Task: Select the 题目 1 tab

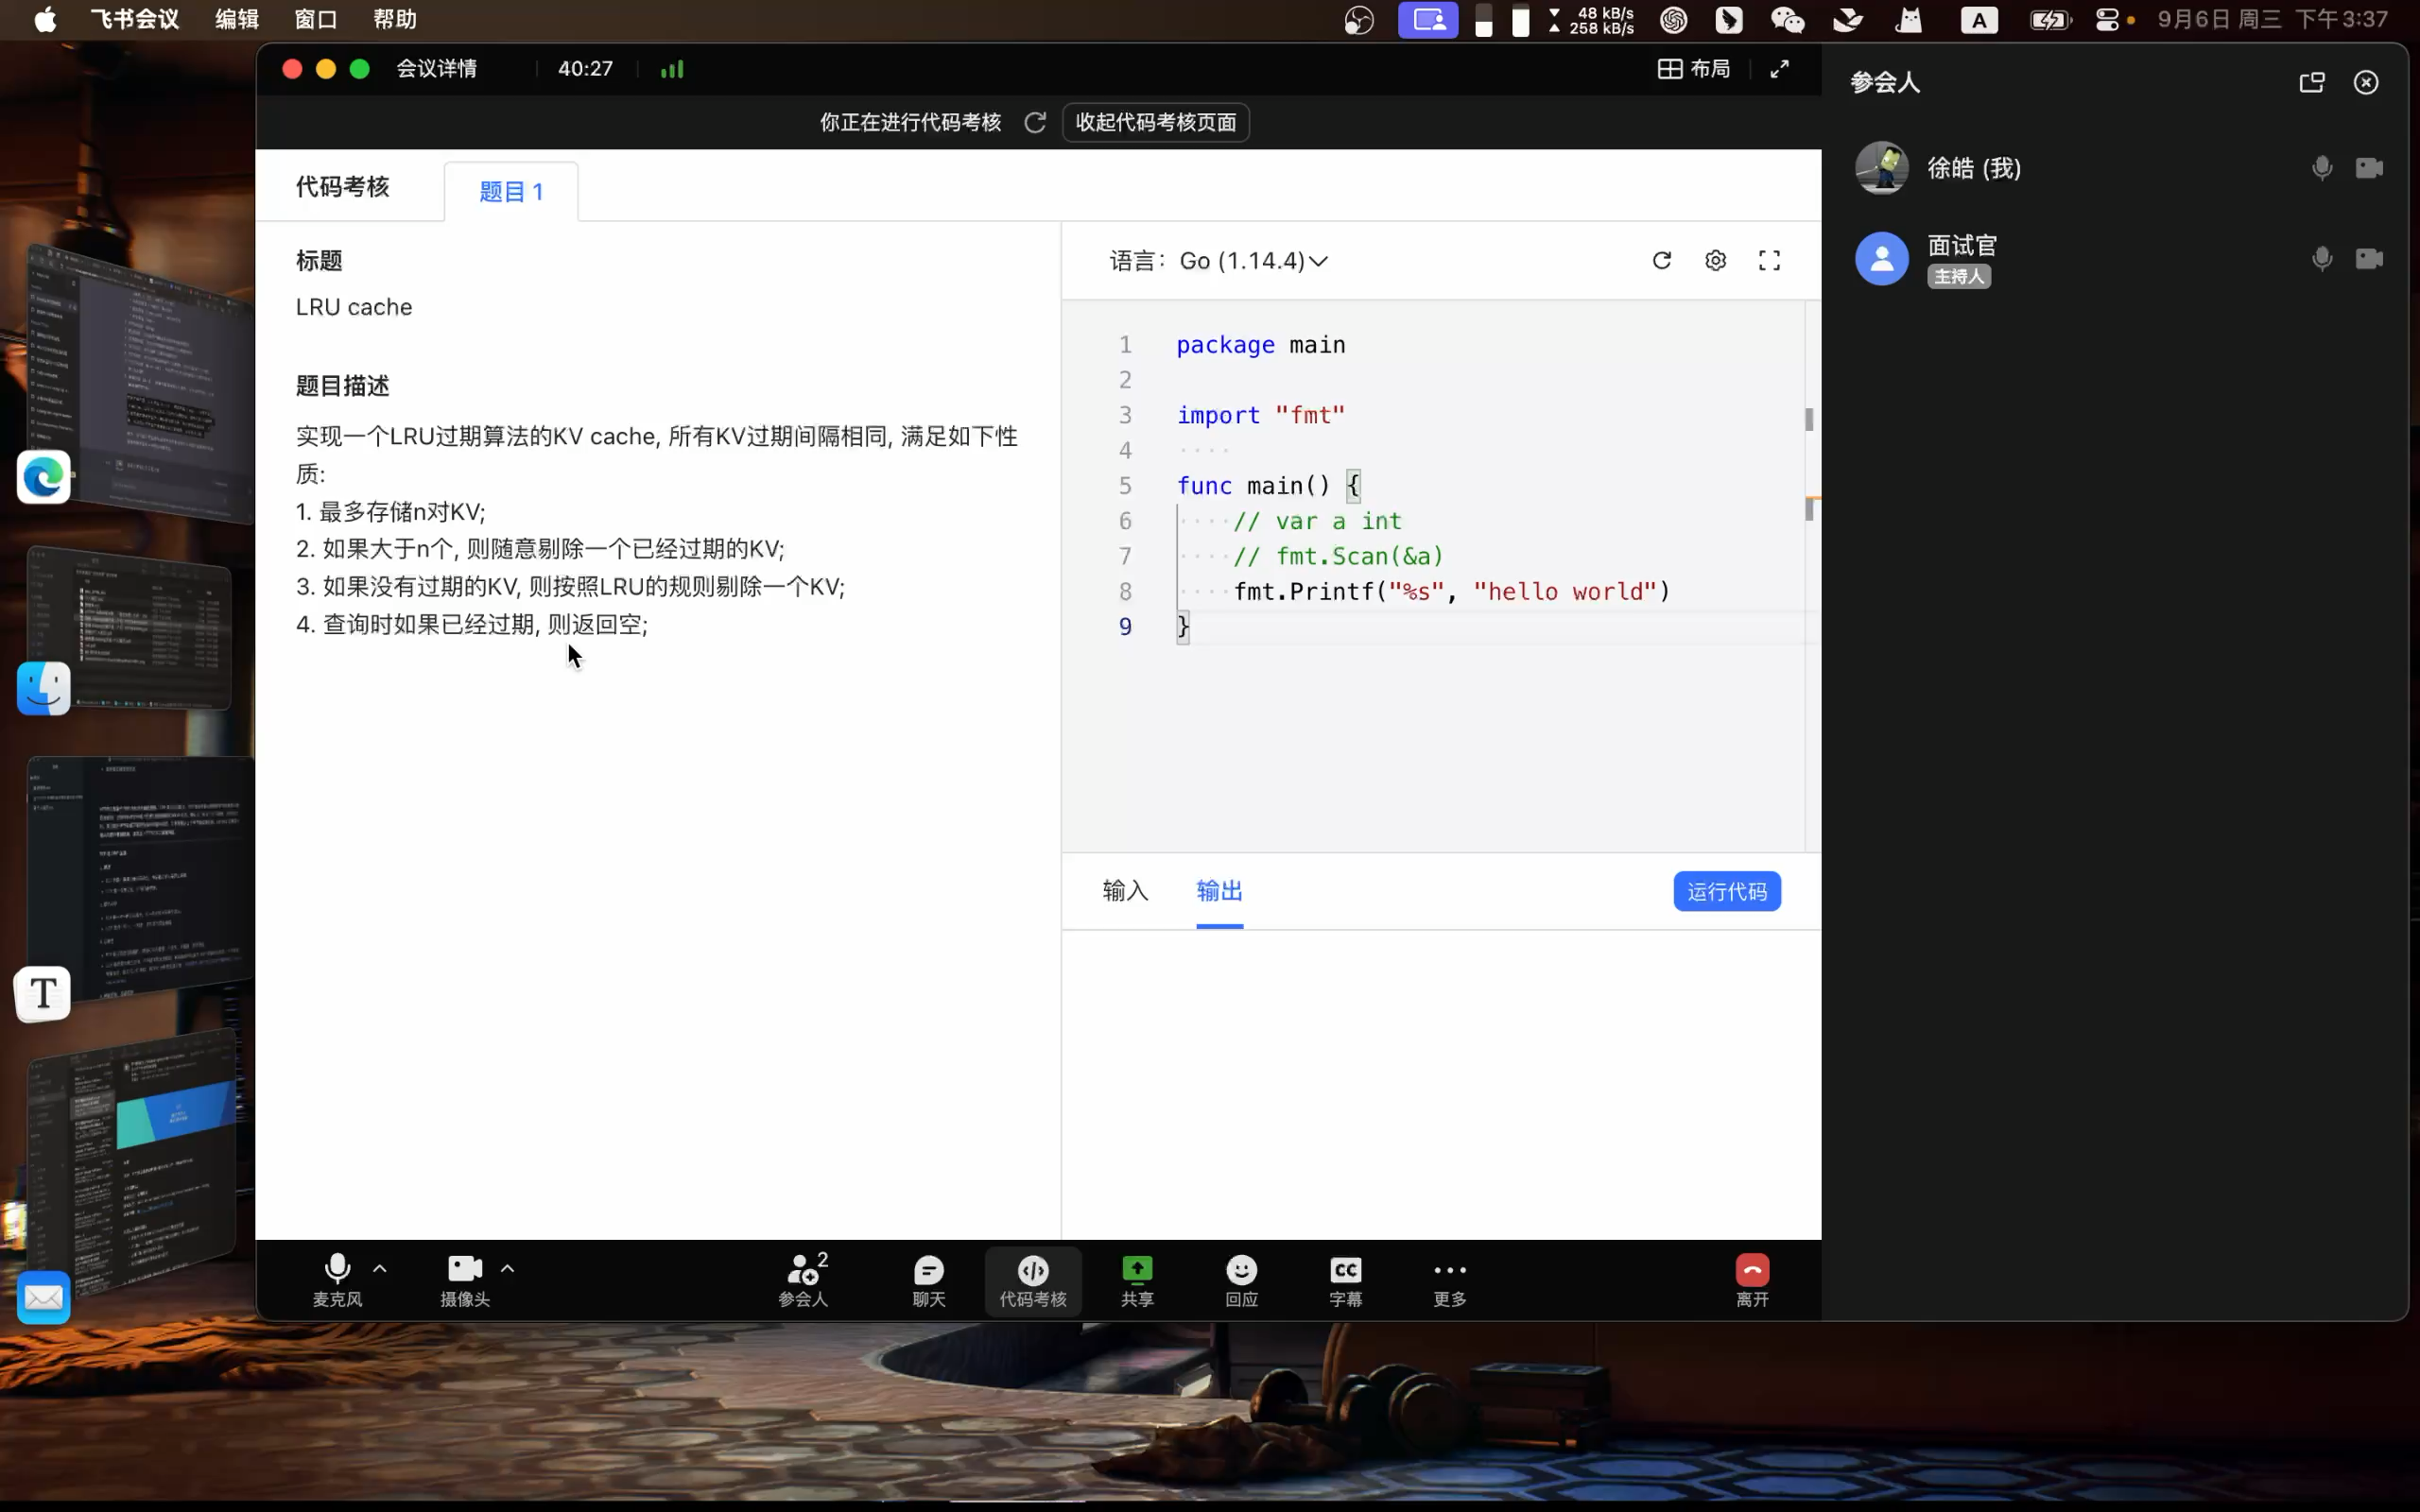Action: pyautogui.click(x=511, y=191)
